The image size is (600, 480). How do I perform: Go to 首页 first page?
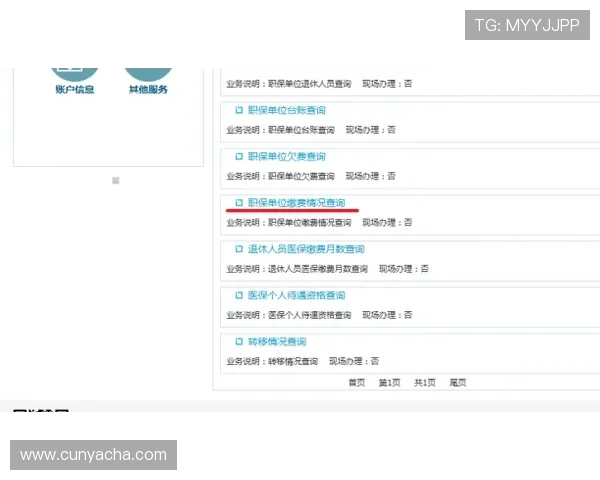(357, 383)
